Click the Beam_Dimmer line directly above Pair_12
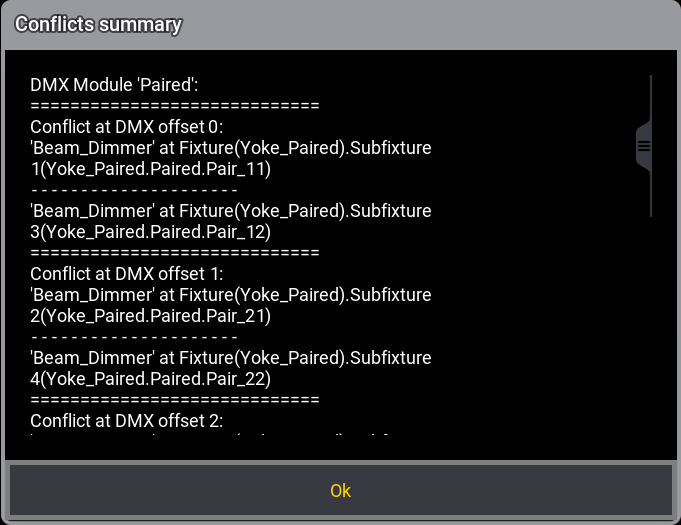Screen dimensions: 681x525 pos(231,211)
